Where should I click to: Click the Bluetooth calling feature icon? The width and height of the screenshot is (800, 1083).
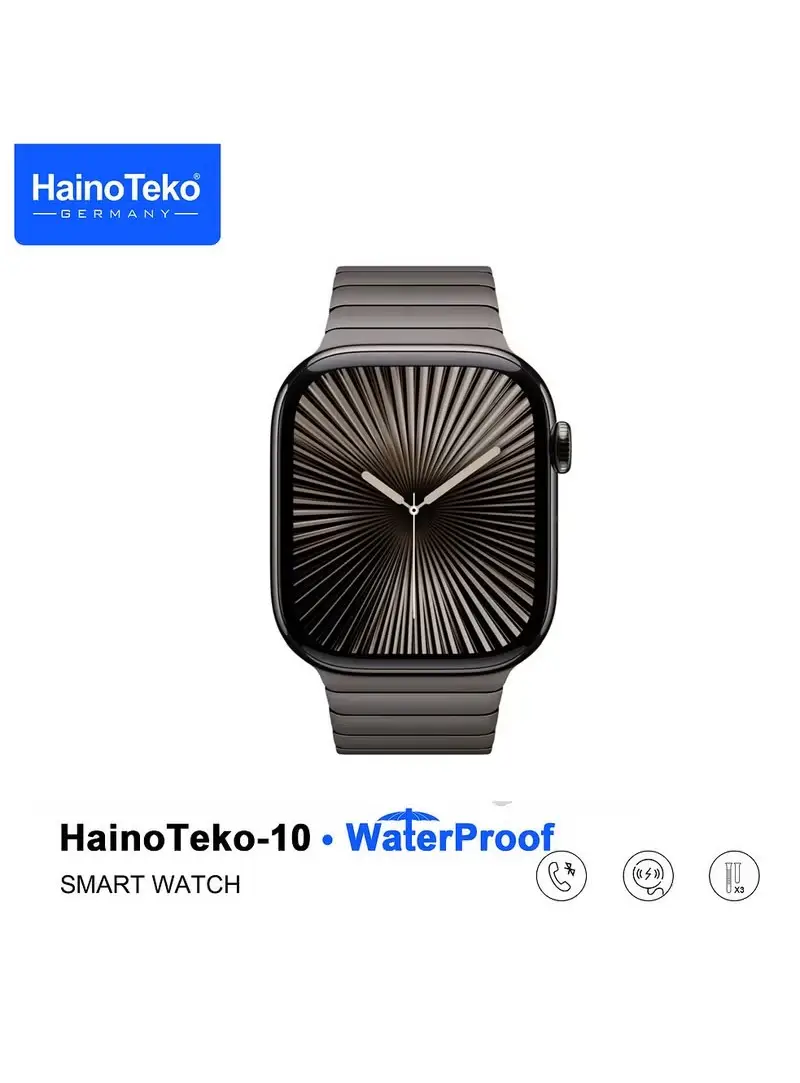pos(561,875)
